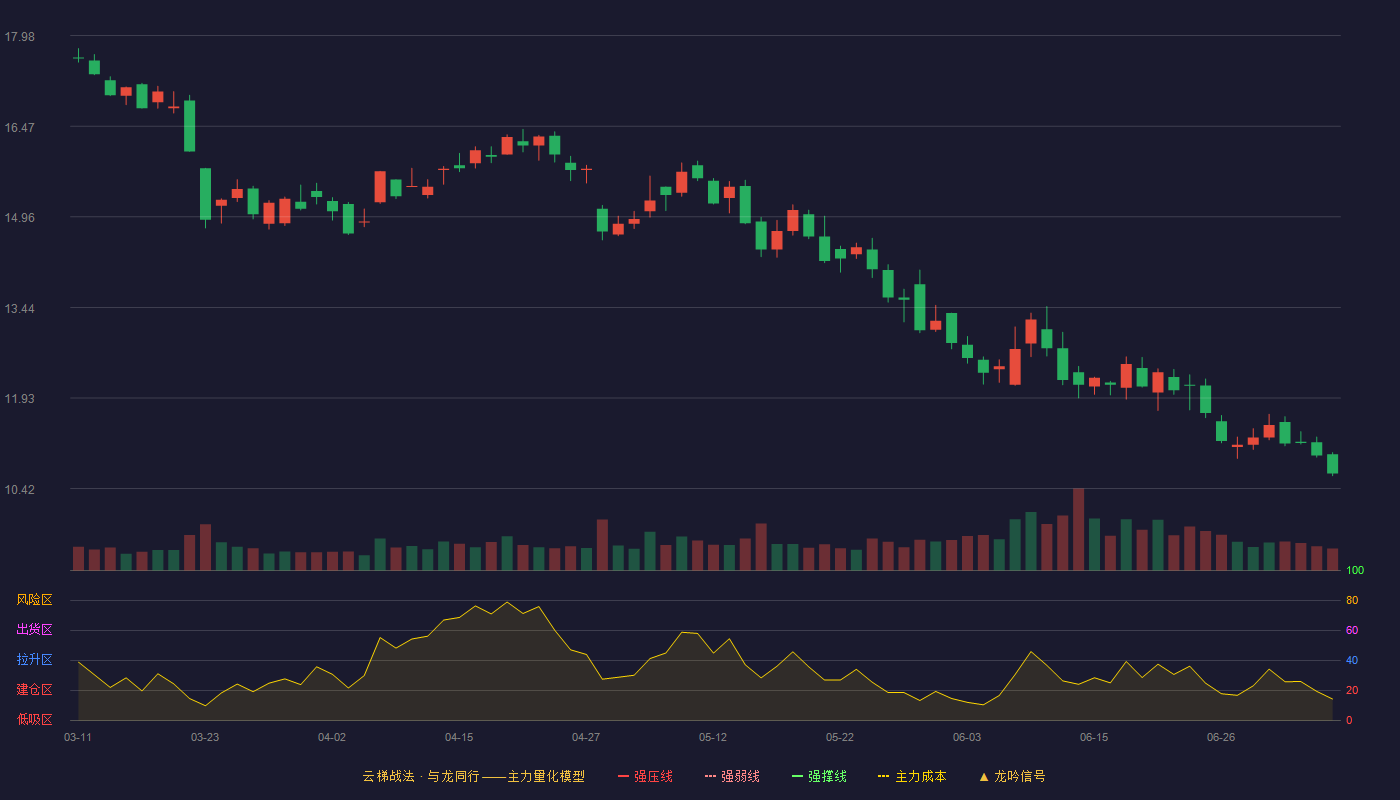The width and height of the screenshot is (1400, 800).
Task: Select the 出货区 zone label
Action: pyautogui.click(x=34, y=630)
